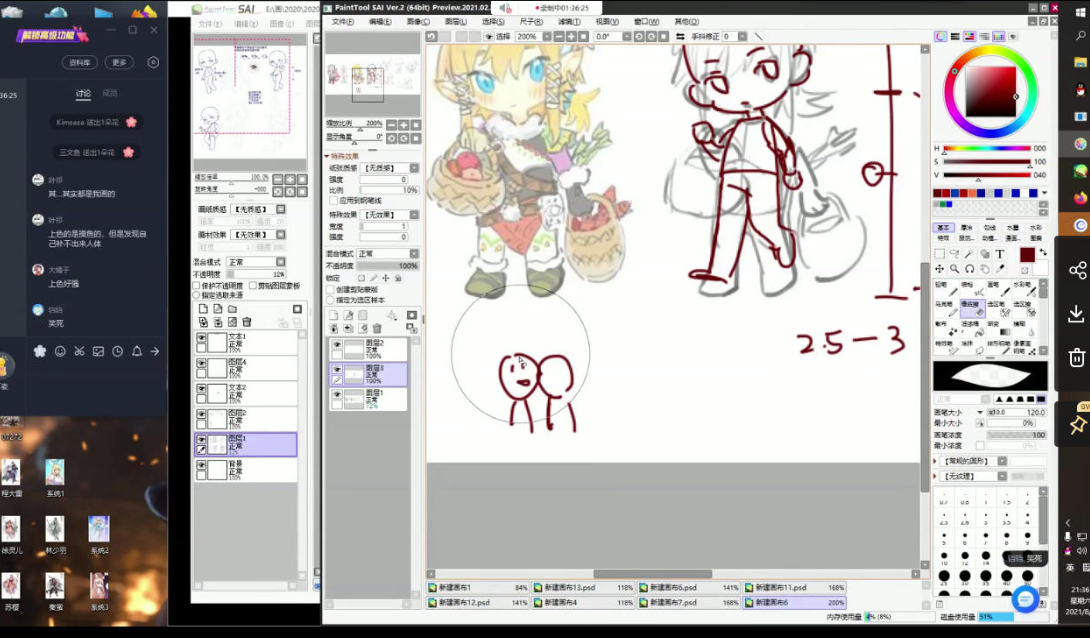Hide 背景 layer in background window
This screenshot has height=638, width=1090.
pos(201,465)
